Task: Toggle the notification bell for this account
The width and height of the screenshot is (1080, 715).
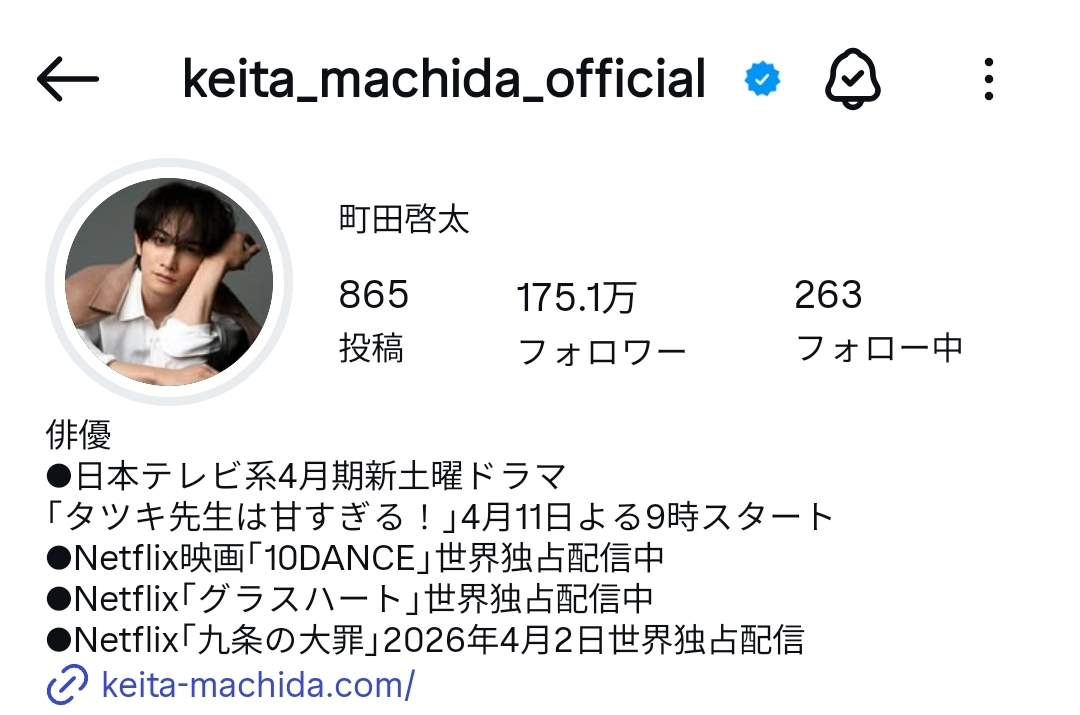Action: pos(853,79)
